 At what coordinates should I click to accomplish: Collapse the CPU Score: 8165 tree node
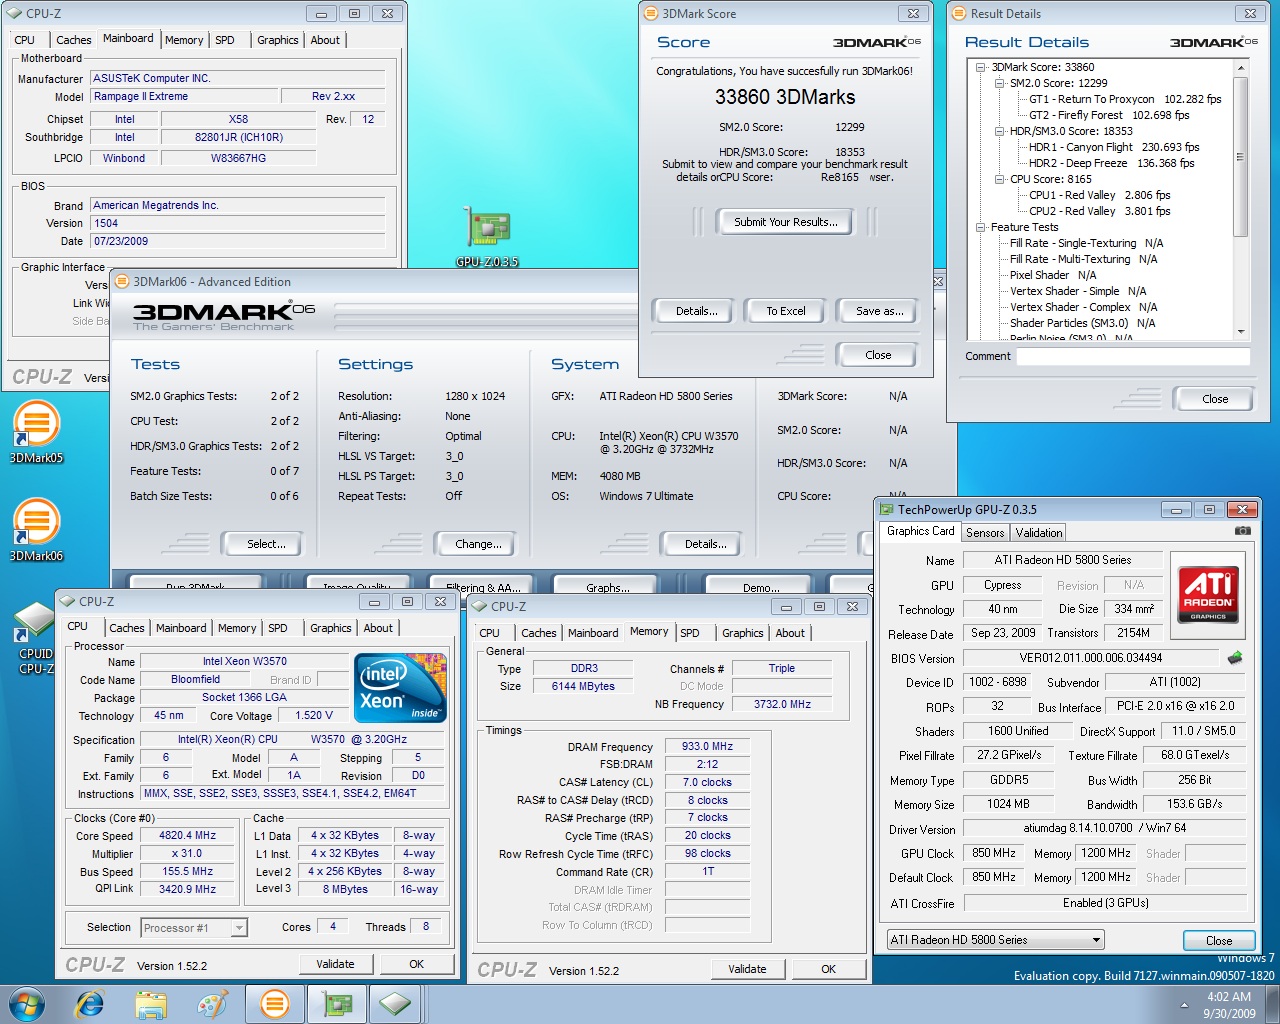pyautogui.click(x=999, y=179)
